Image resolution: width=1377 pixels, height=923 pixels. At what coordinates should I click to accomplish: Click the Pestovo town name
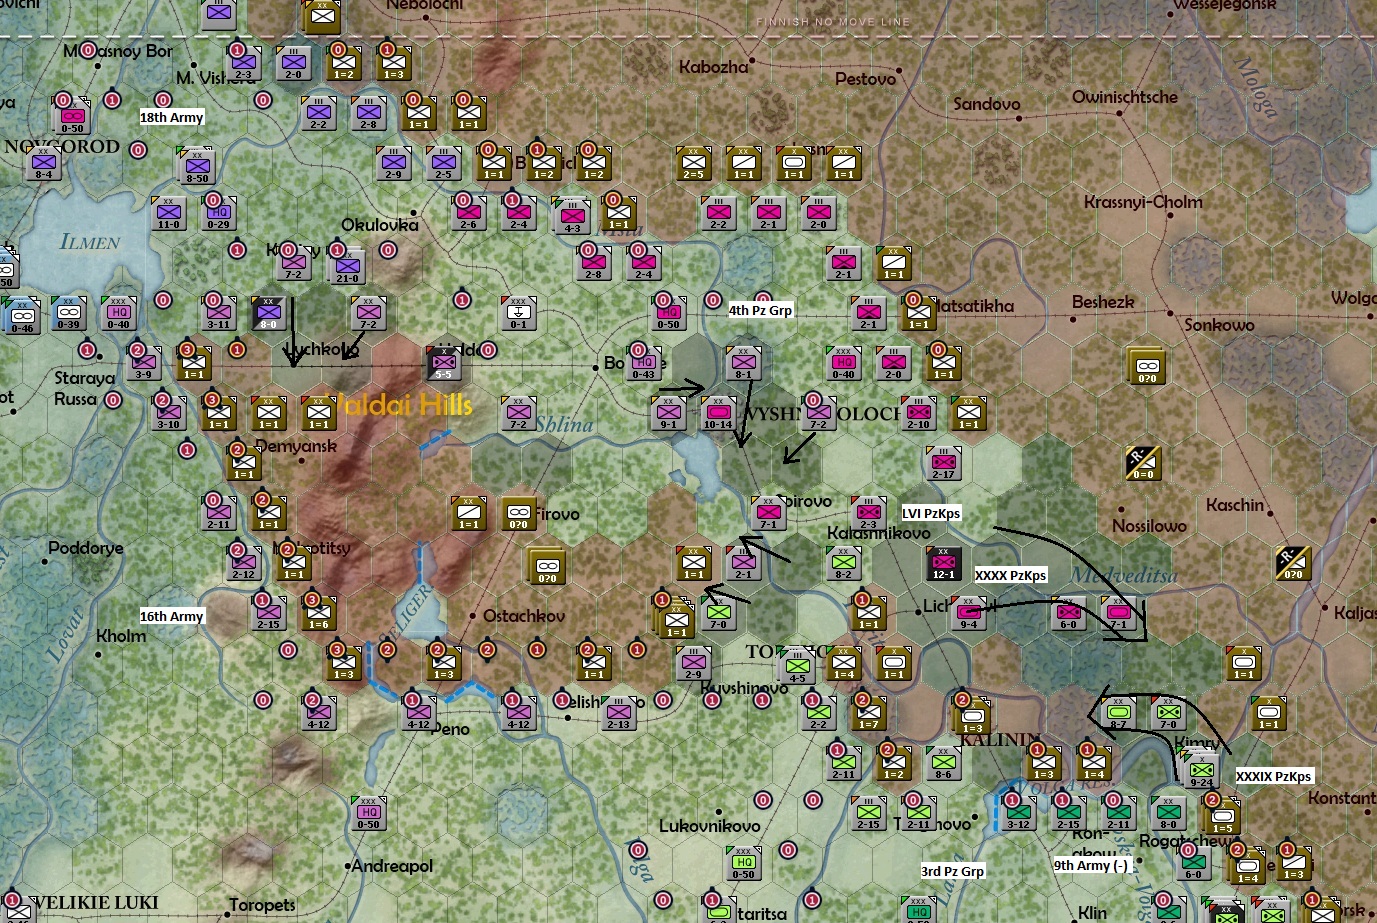pyautogui.click(x=865, y=79)
